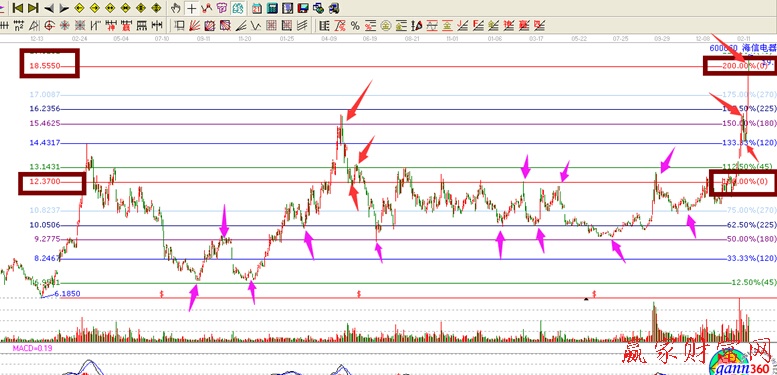Click the red floppy disk save icon
The width and height of the screenshot is (777, 375).
[x=303, y=8]
